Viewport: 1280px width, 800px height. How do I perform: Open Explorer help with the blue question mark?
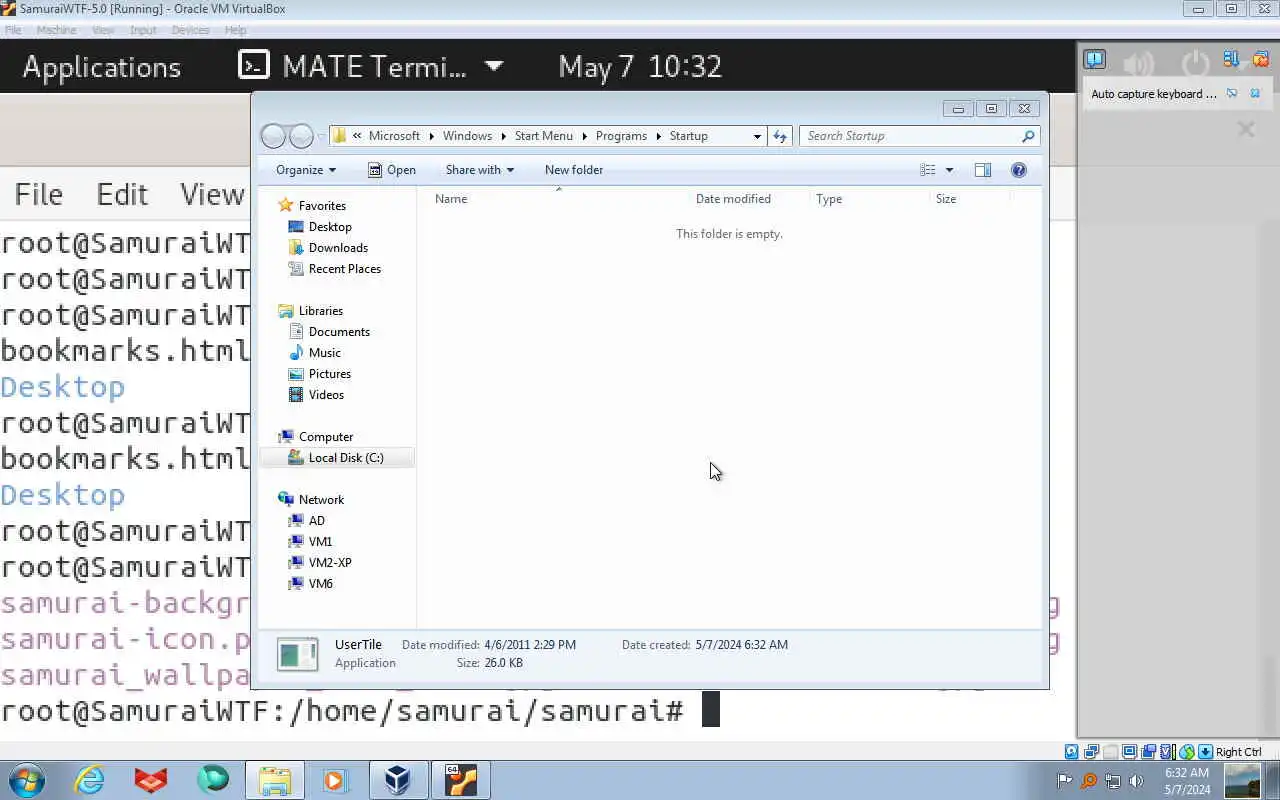coord(1019,170)
